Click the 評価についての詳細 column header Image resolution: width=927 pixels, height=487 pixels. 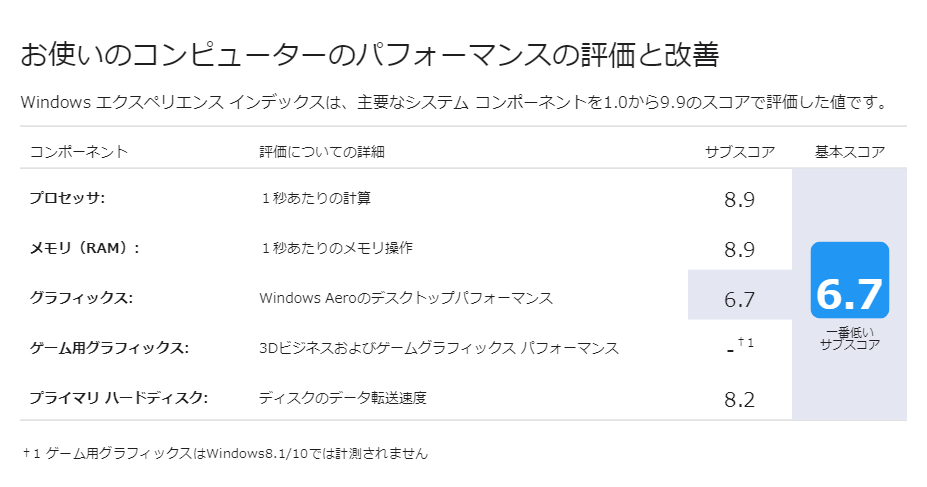pyautogui.click(x=322, y=152)
